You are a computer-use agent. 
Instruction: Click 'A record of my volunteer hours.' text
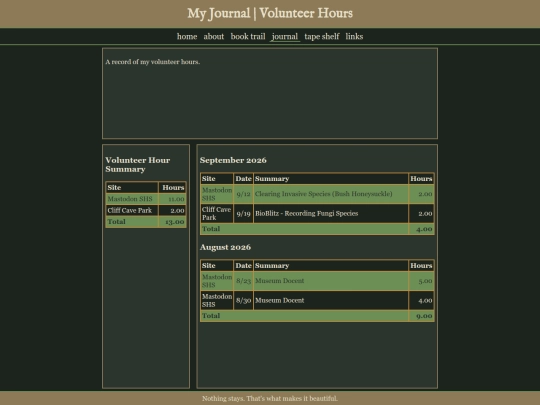coord(153,62)
